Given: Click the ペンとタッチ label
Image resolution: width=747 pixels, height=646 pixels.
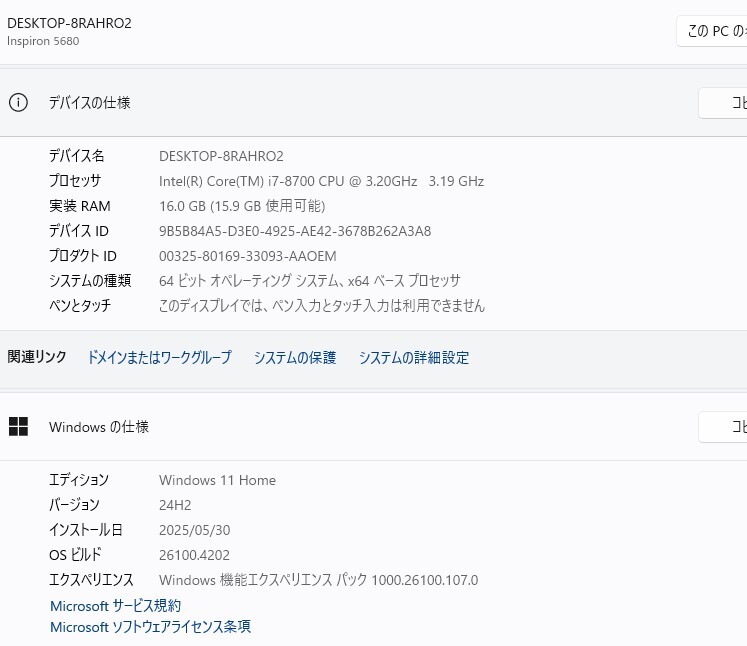Looking at the screenshot, I should point(80,305).
